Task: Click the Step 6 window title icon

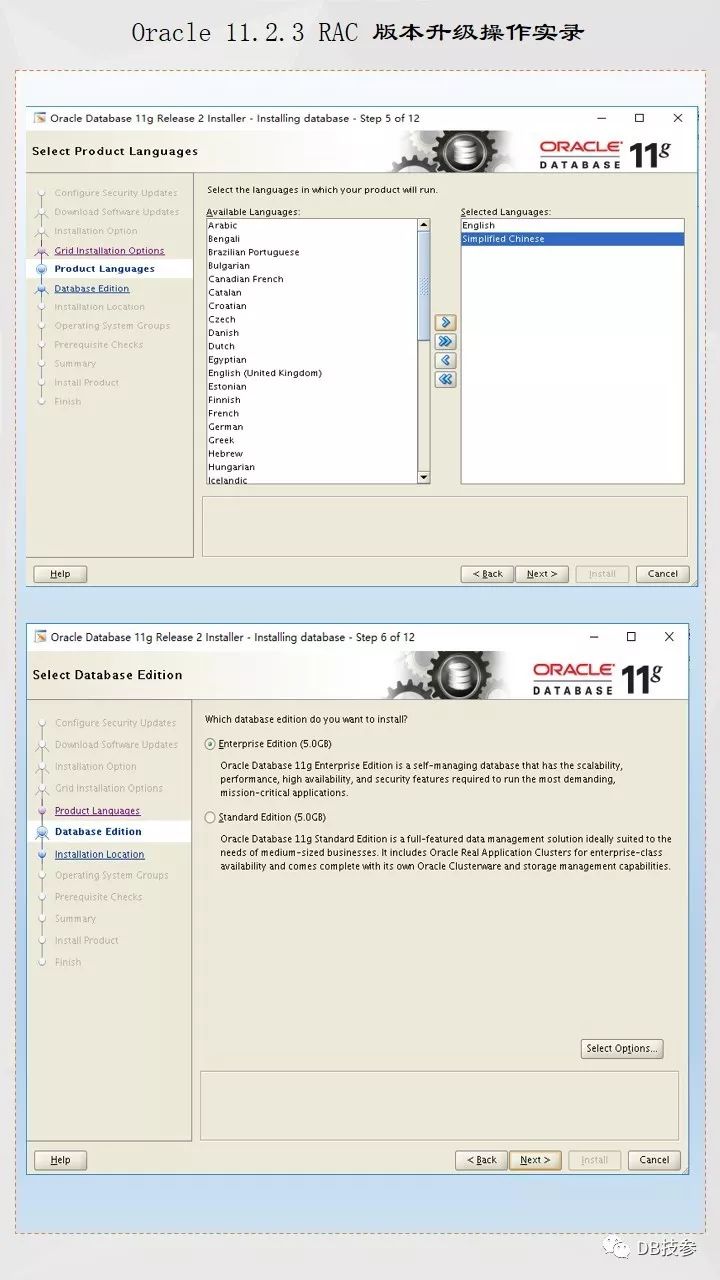Action: (41, 637)
